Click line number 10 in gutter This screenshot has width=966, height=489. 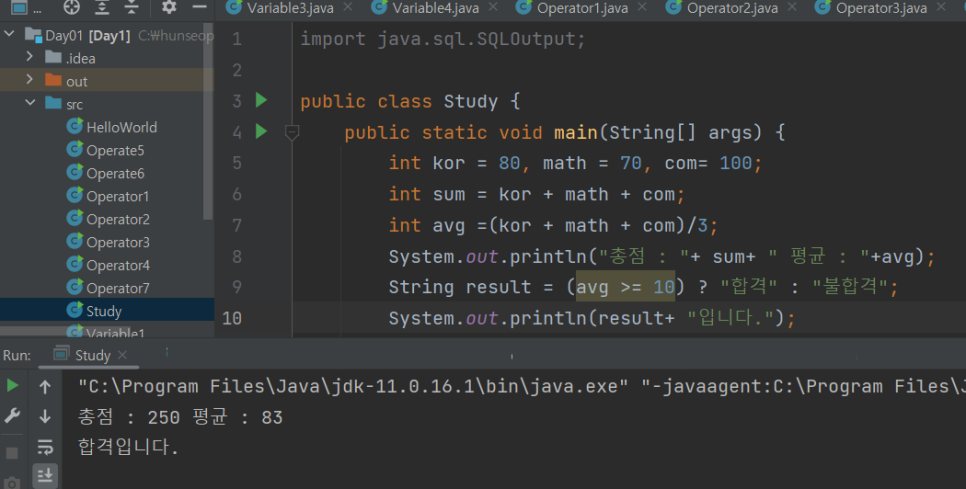coord(232,318)
